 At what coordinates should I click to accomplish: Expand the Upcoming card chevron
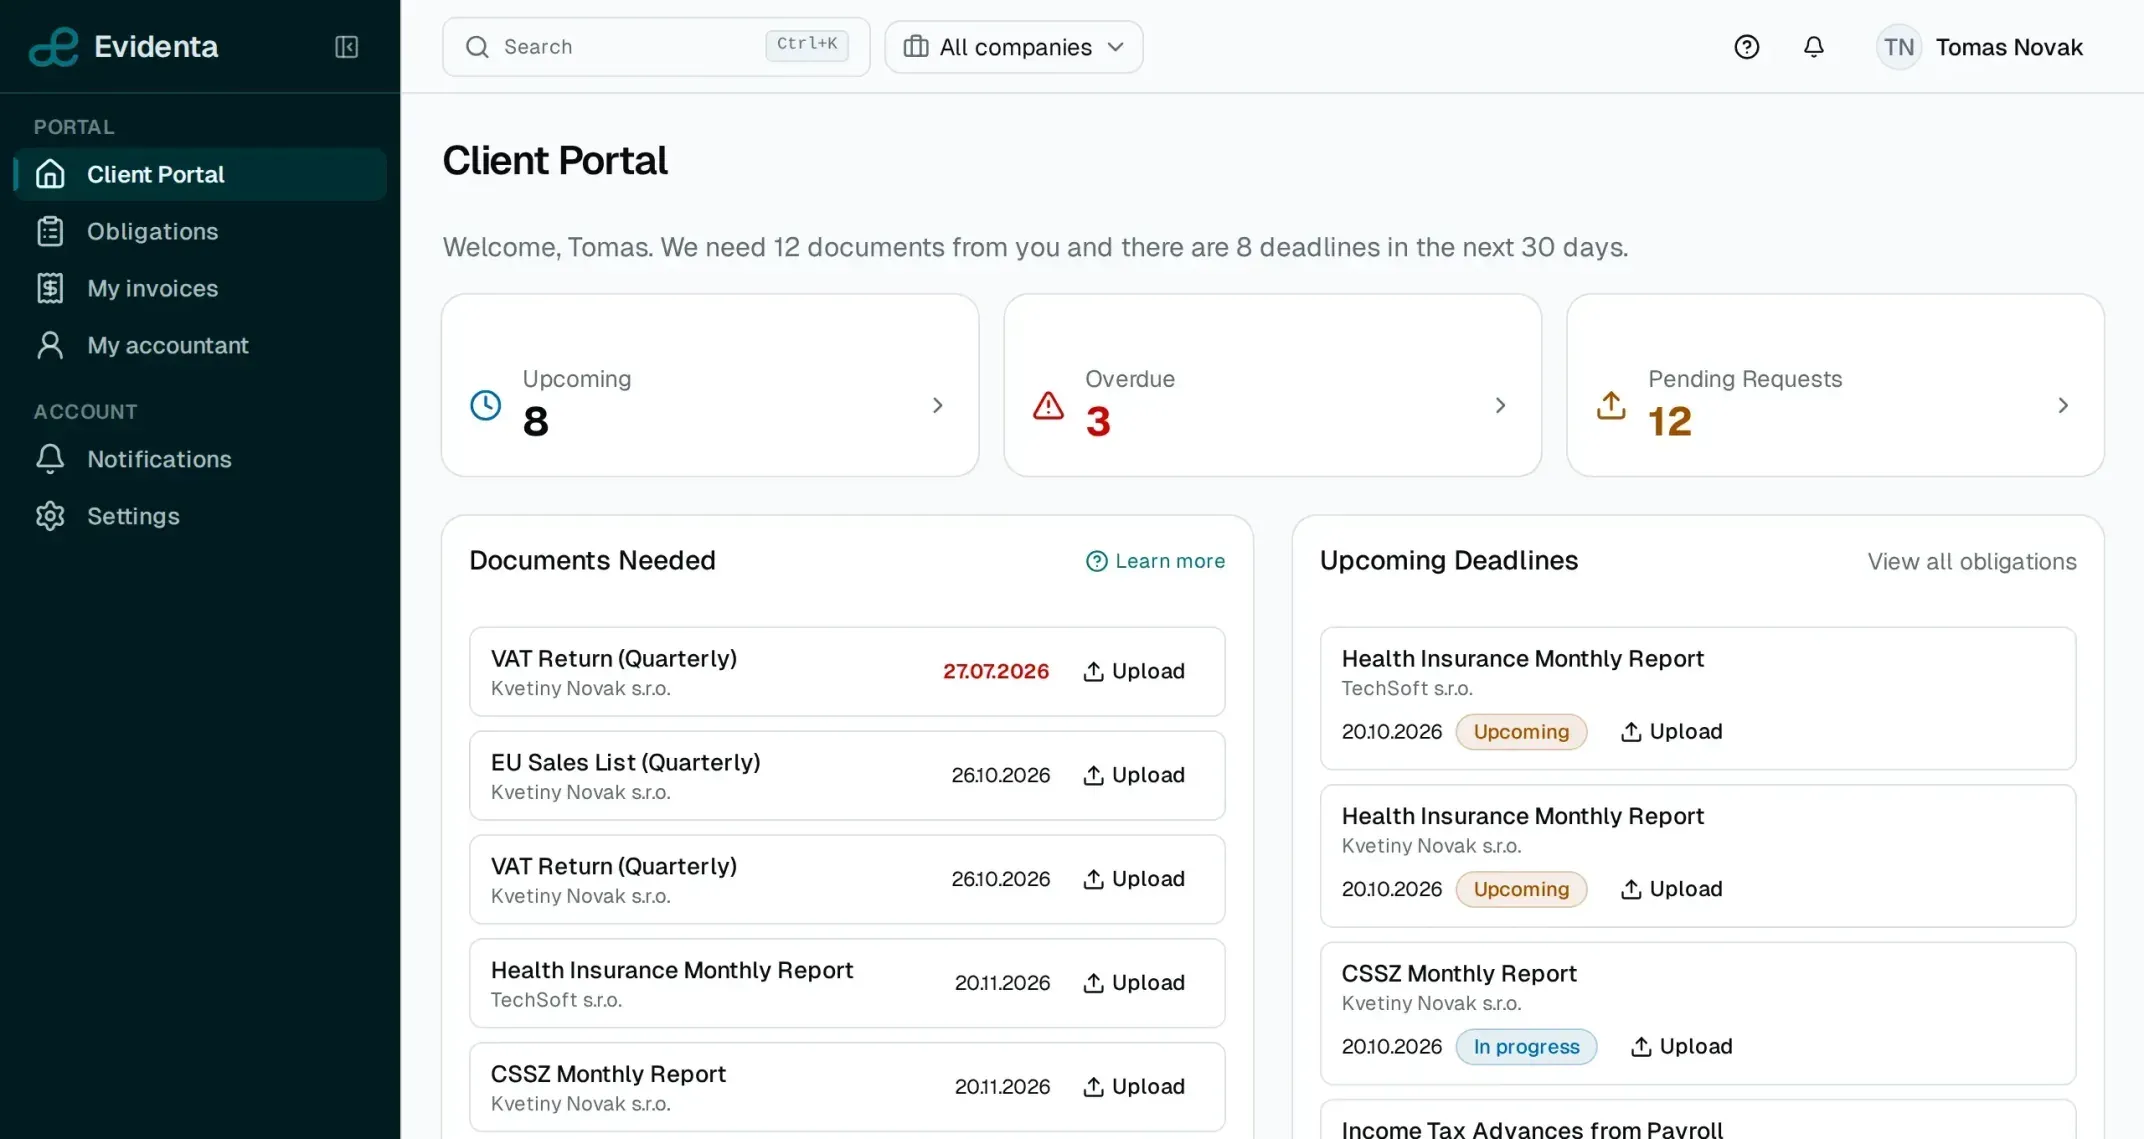pyautogui.click(x=937, y=405)
